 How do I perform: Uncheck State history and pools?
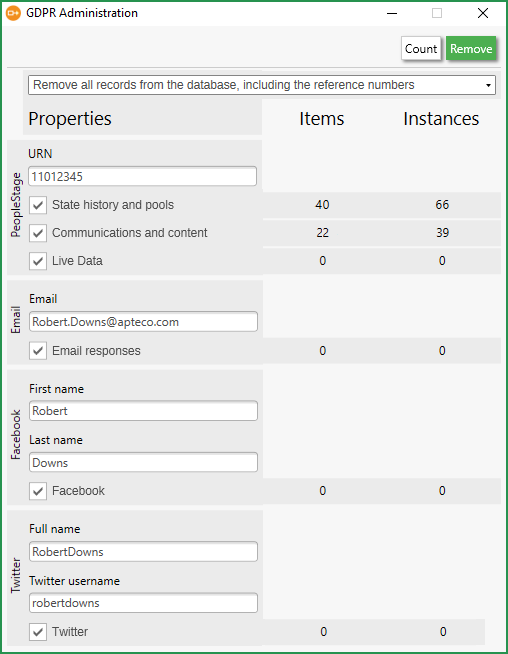(38, 205)
